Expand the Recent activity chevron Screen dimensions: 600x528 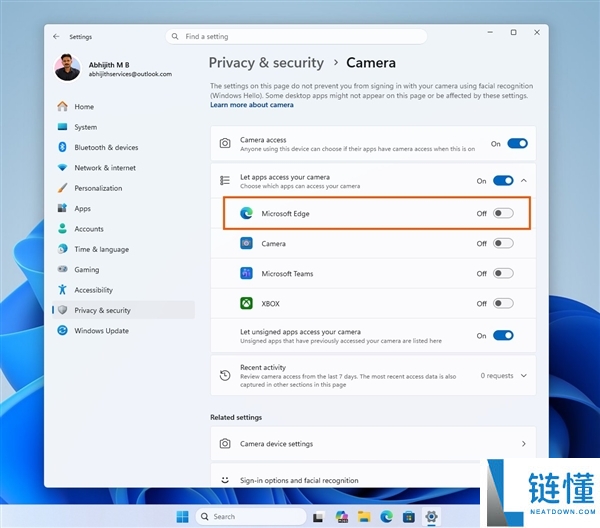[x=524, y=376]
